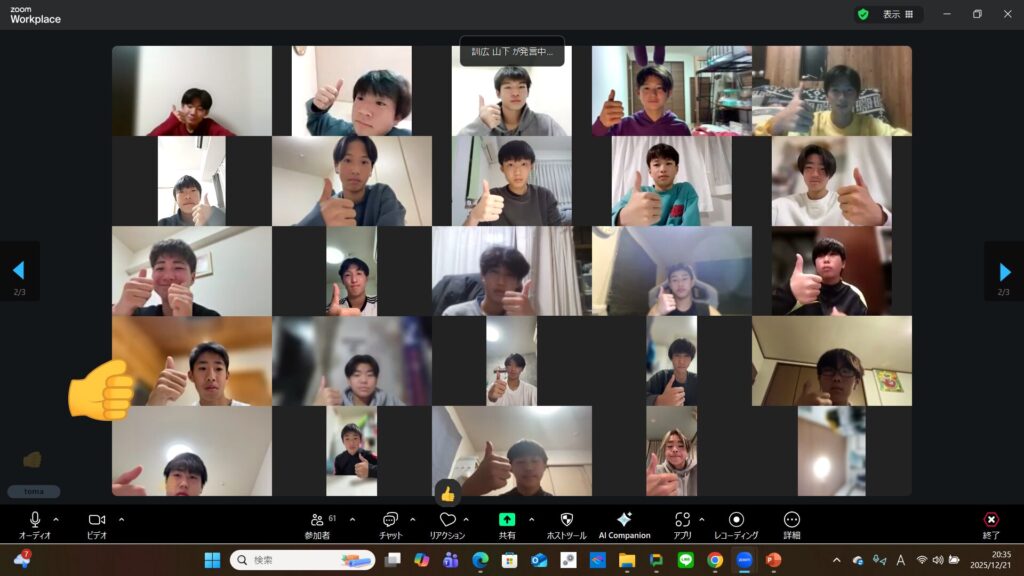
Task: Expand the video options chevron
Action: click(x=121, y=519)
